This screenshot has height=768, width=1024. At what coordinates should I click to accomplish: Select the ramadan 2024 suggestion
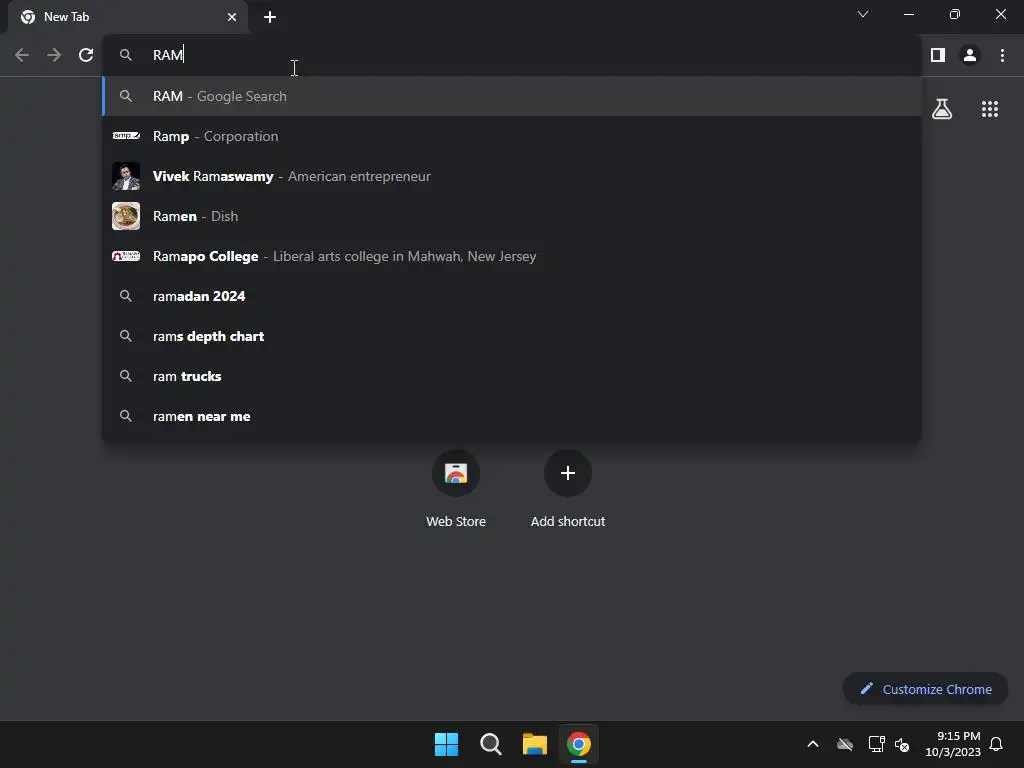512,296
